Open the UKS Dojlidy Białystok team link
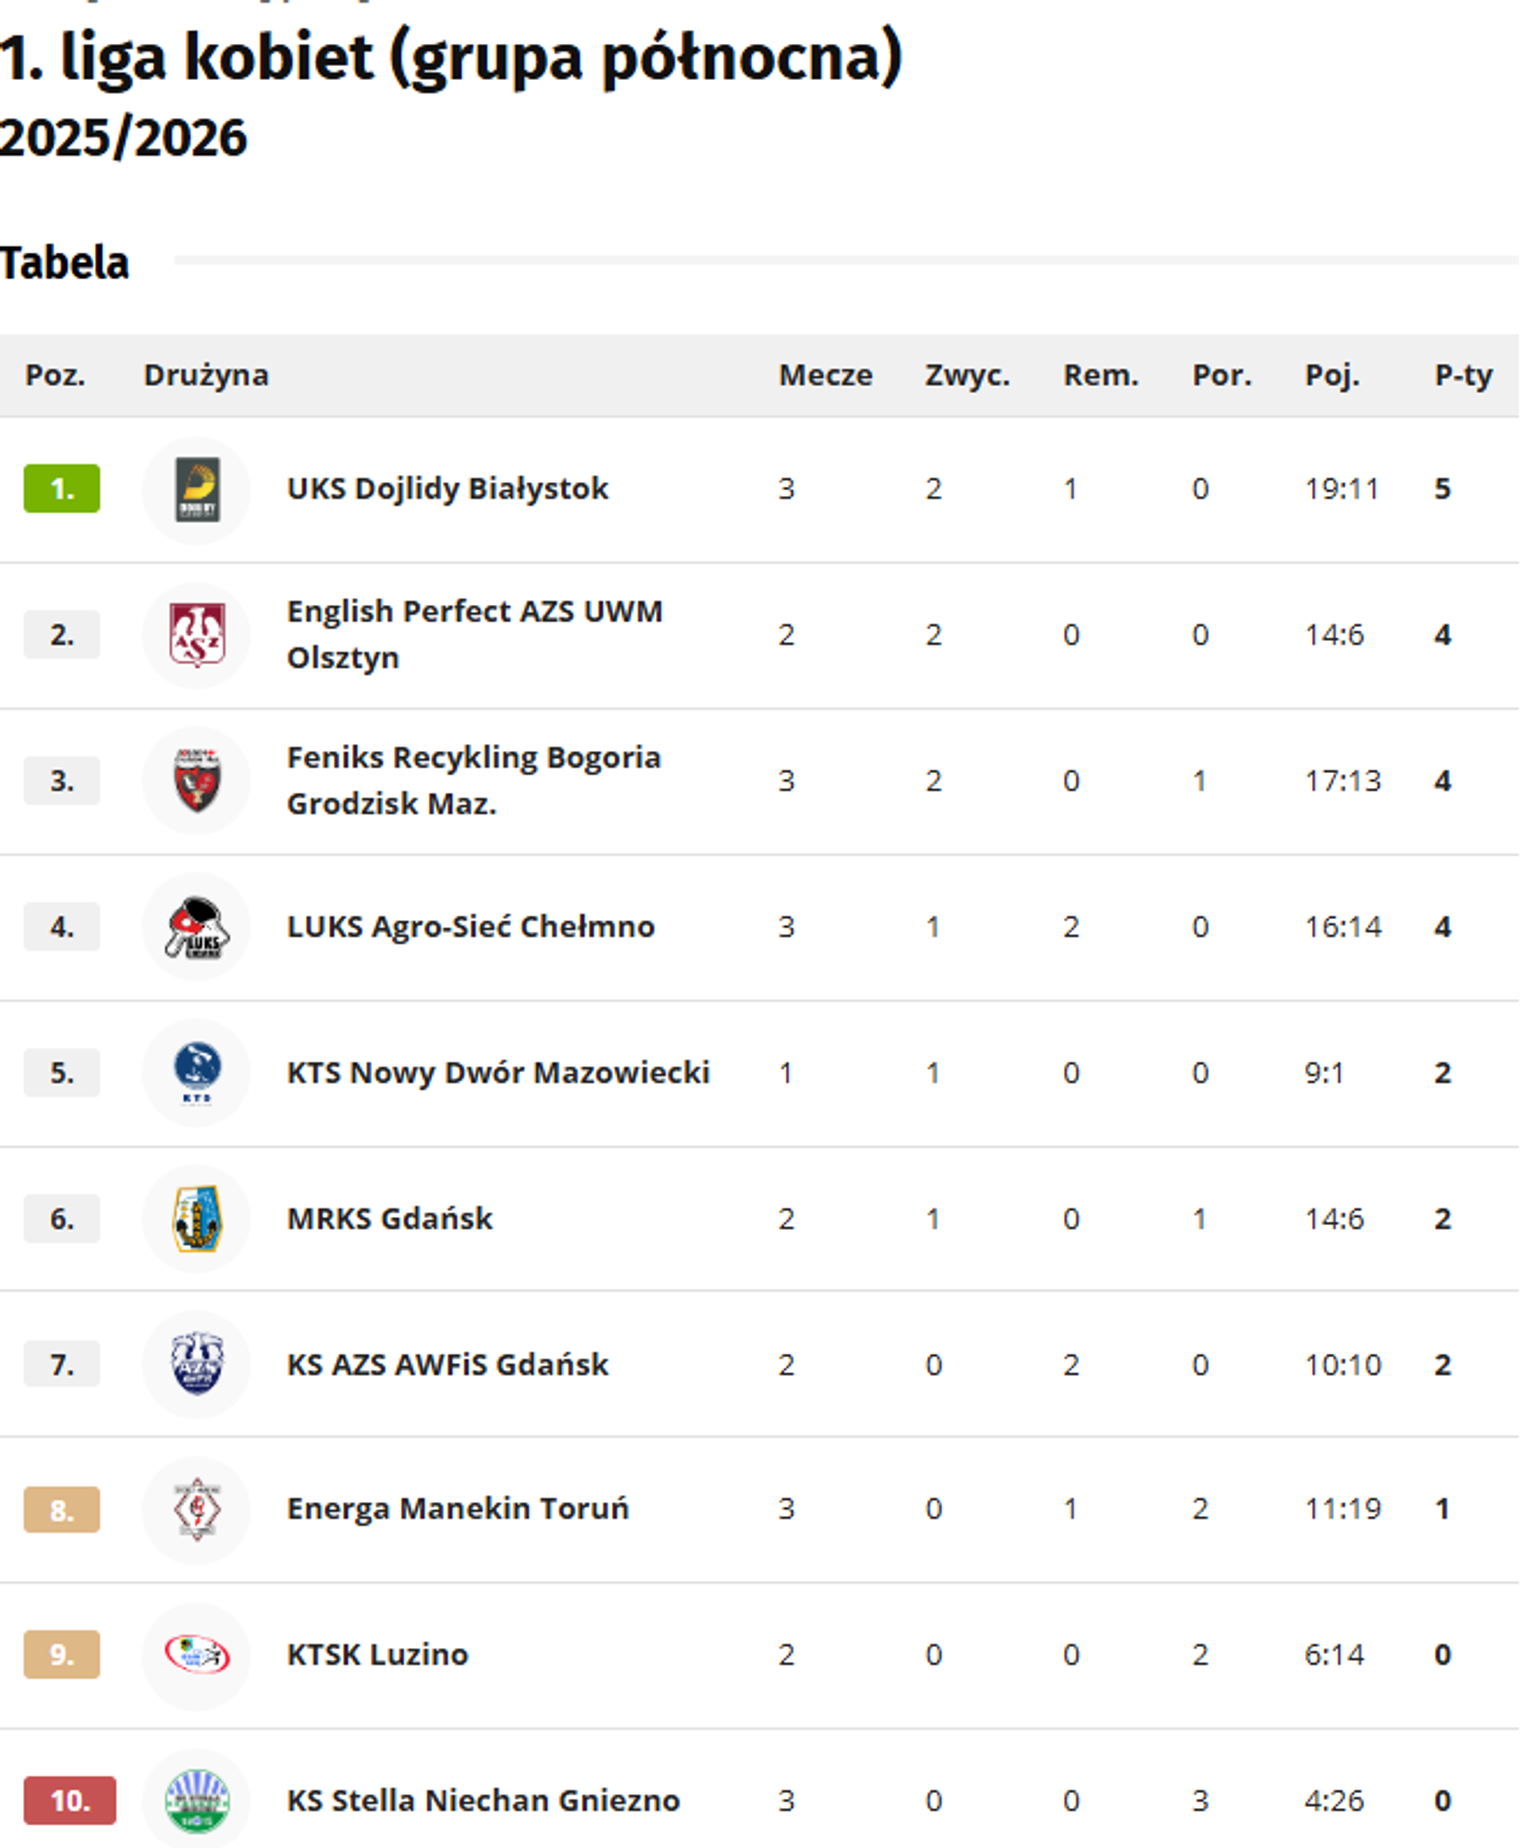The image size is (1530, 1848). [x=447, y=489]
